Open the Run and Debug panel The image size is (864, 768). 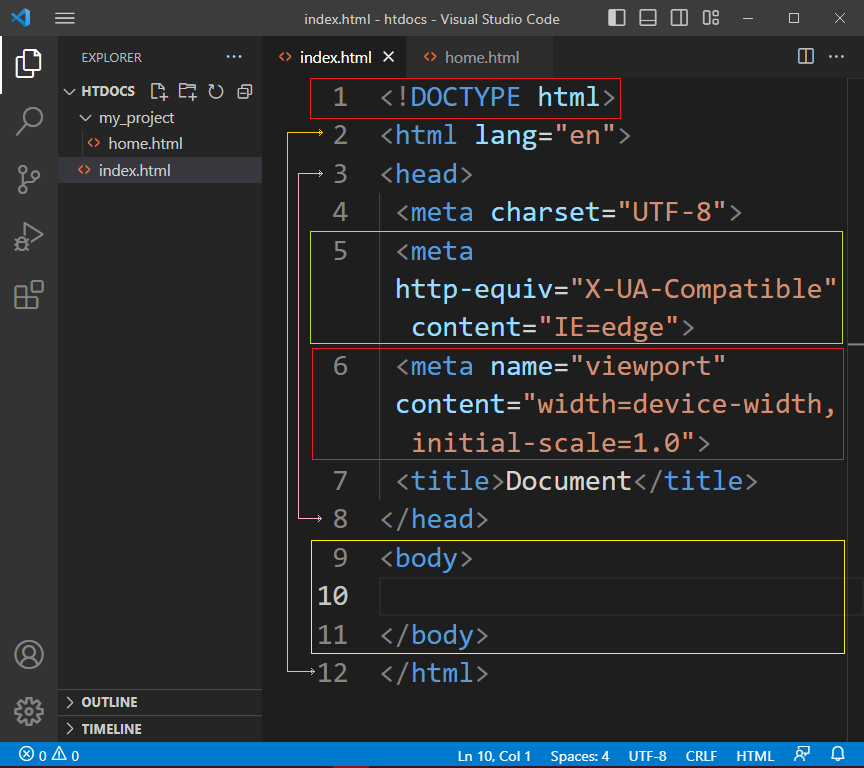[29, 238]
